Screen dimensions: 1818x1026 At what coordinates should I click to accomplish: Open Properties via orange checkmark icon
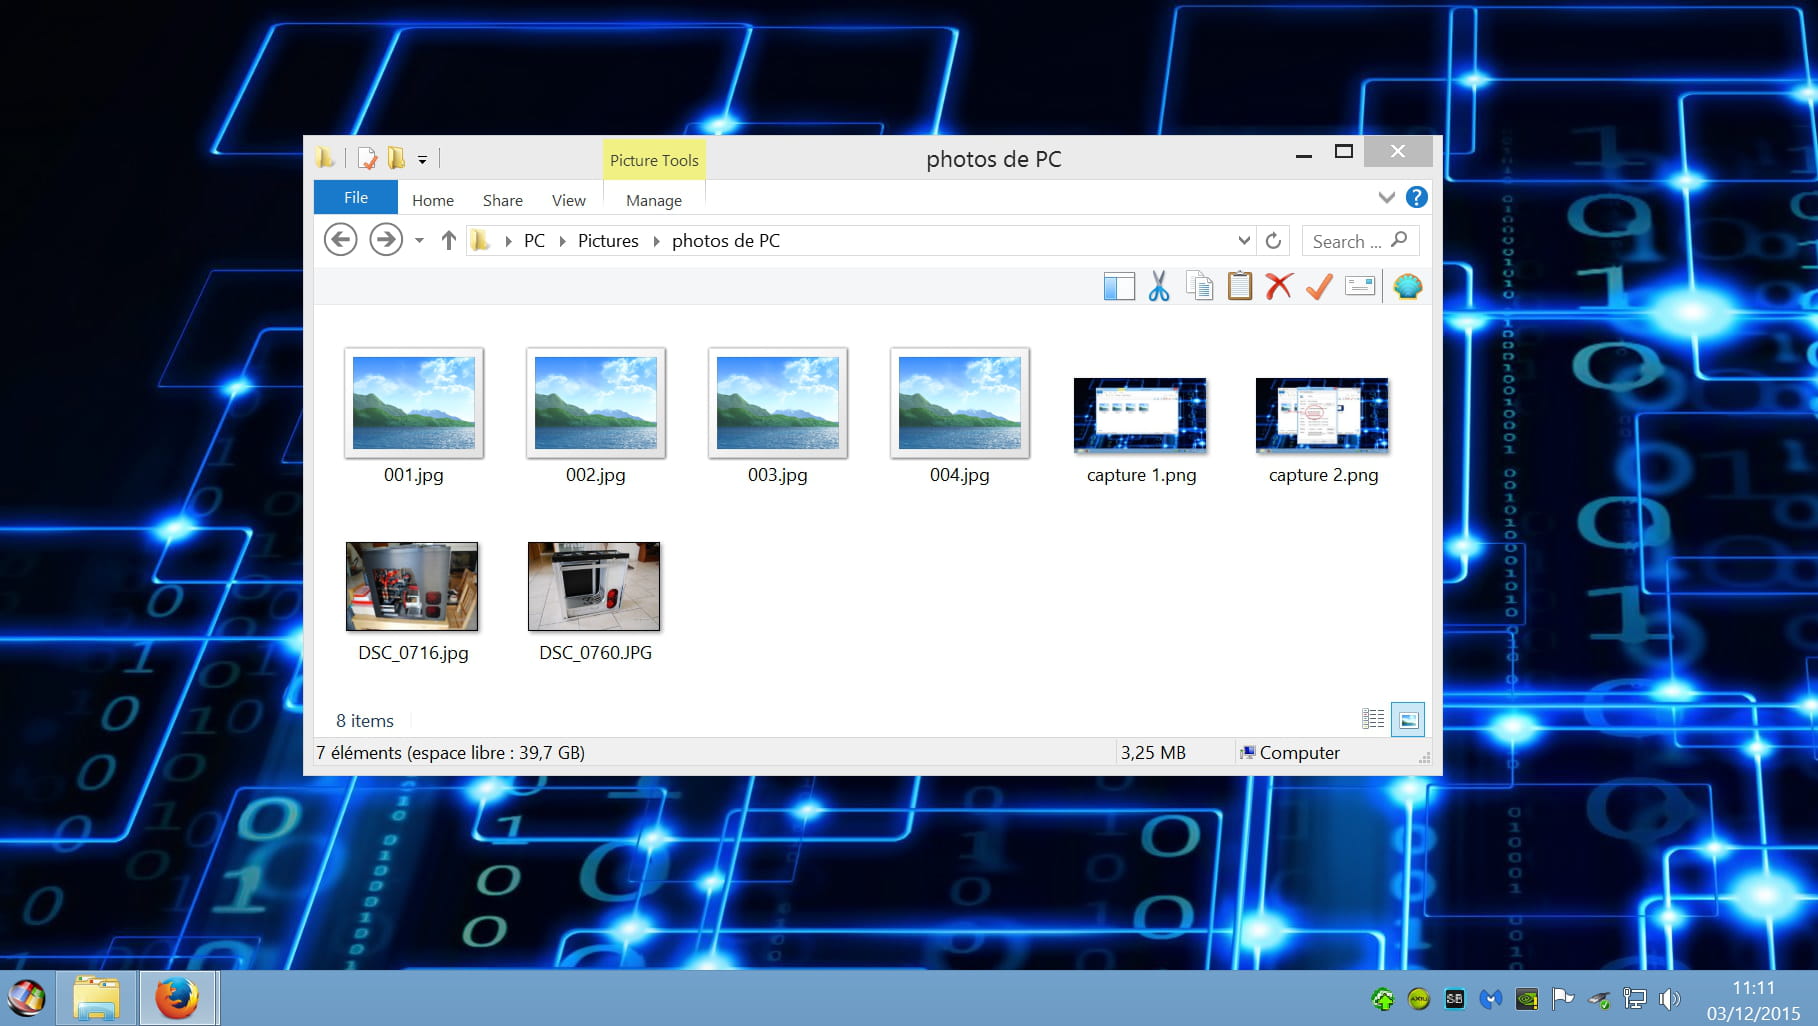tap(1319, 287)
